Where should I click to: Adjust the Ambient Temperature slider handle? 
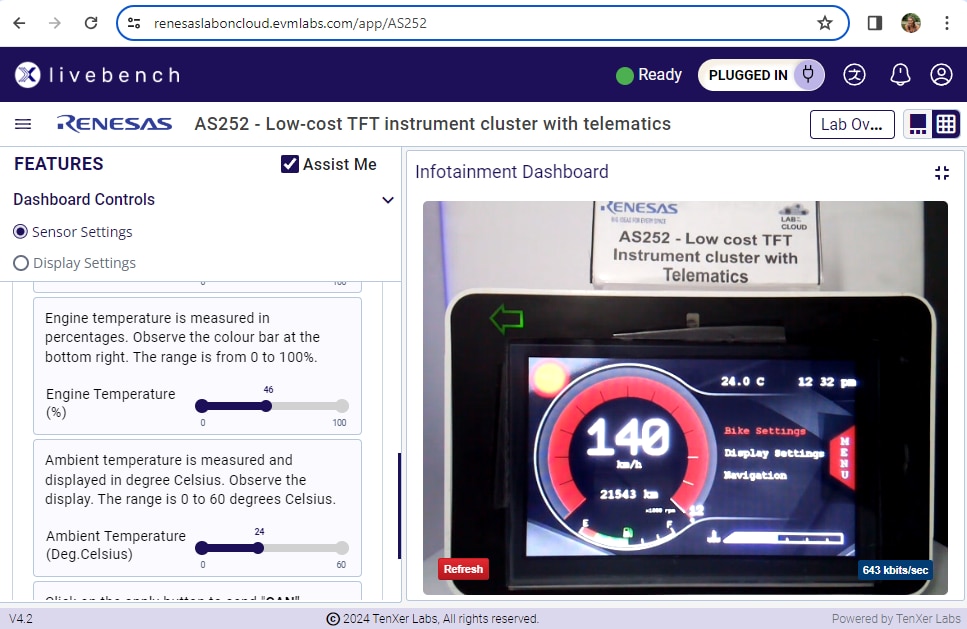pos(258,548)
